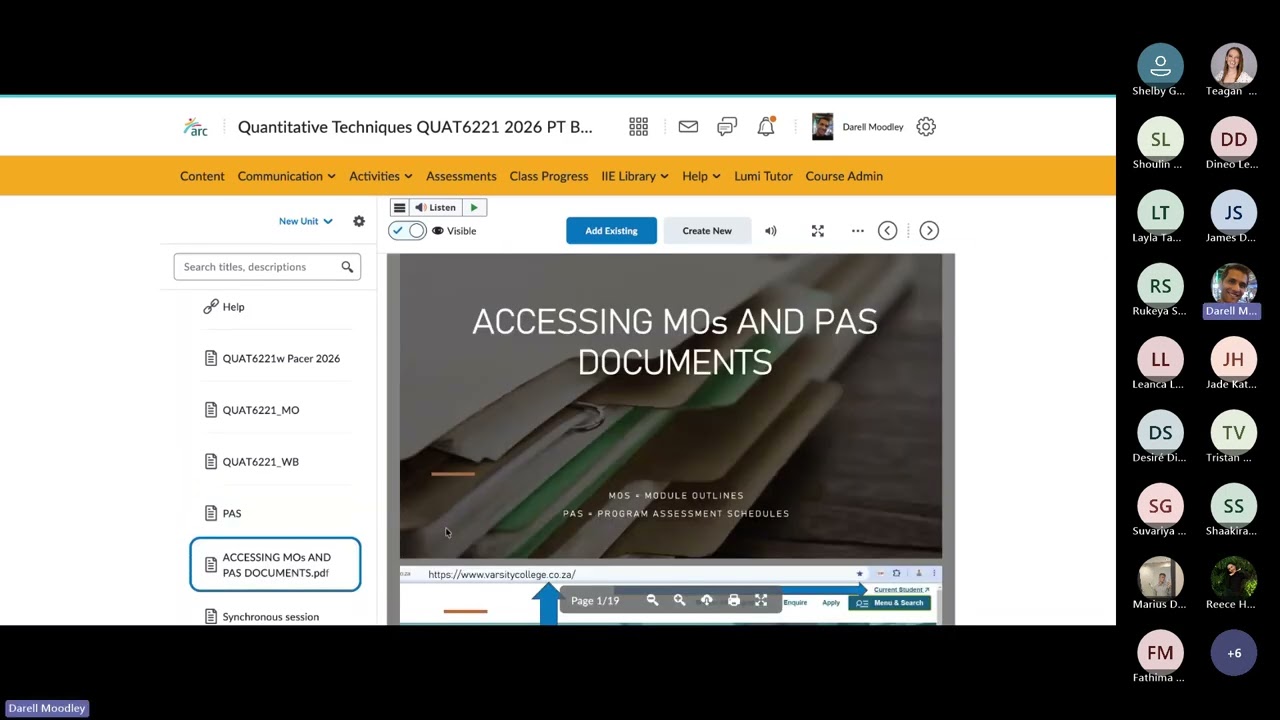Expand the Communication dropdown
This screenshot has width=1280, height=720.
click(286, 176)
